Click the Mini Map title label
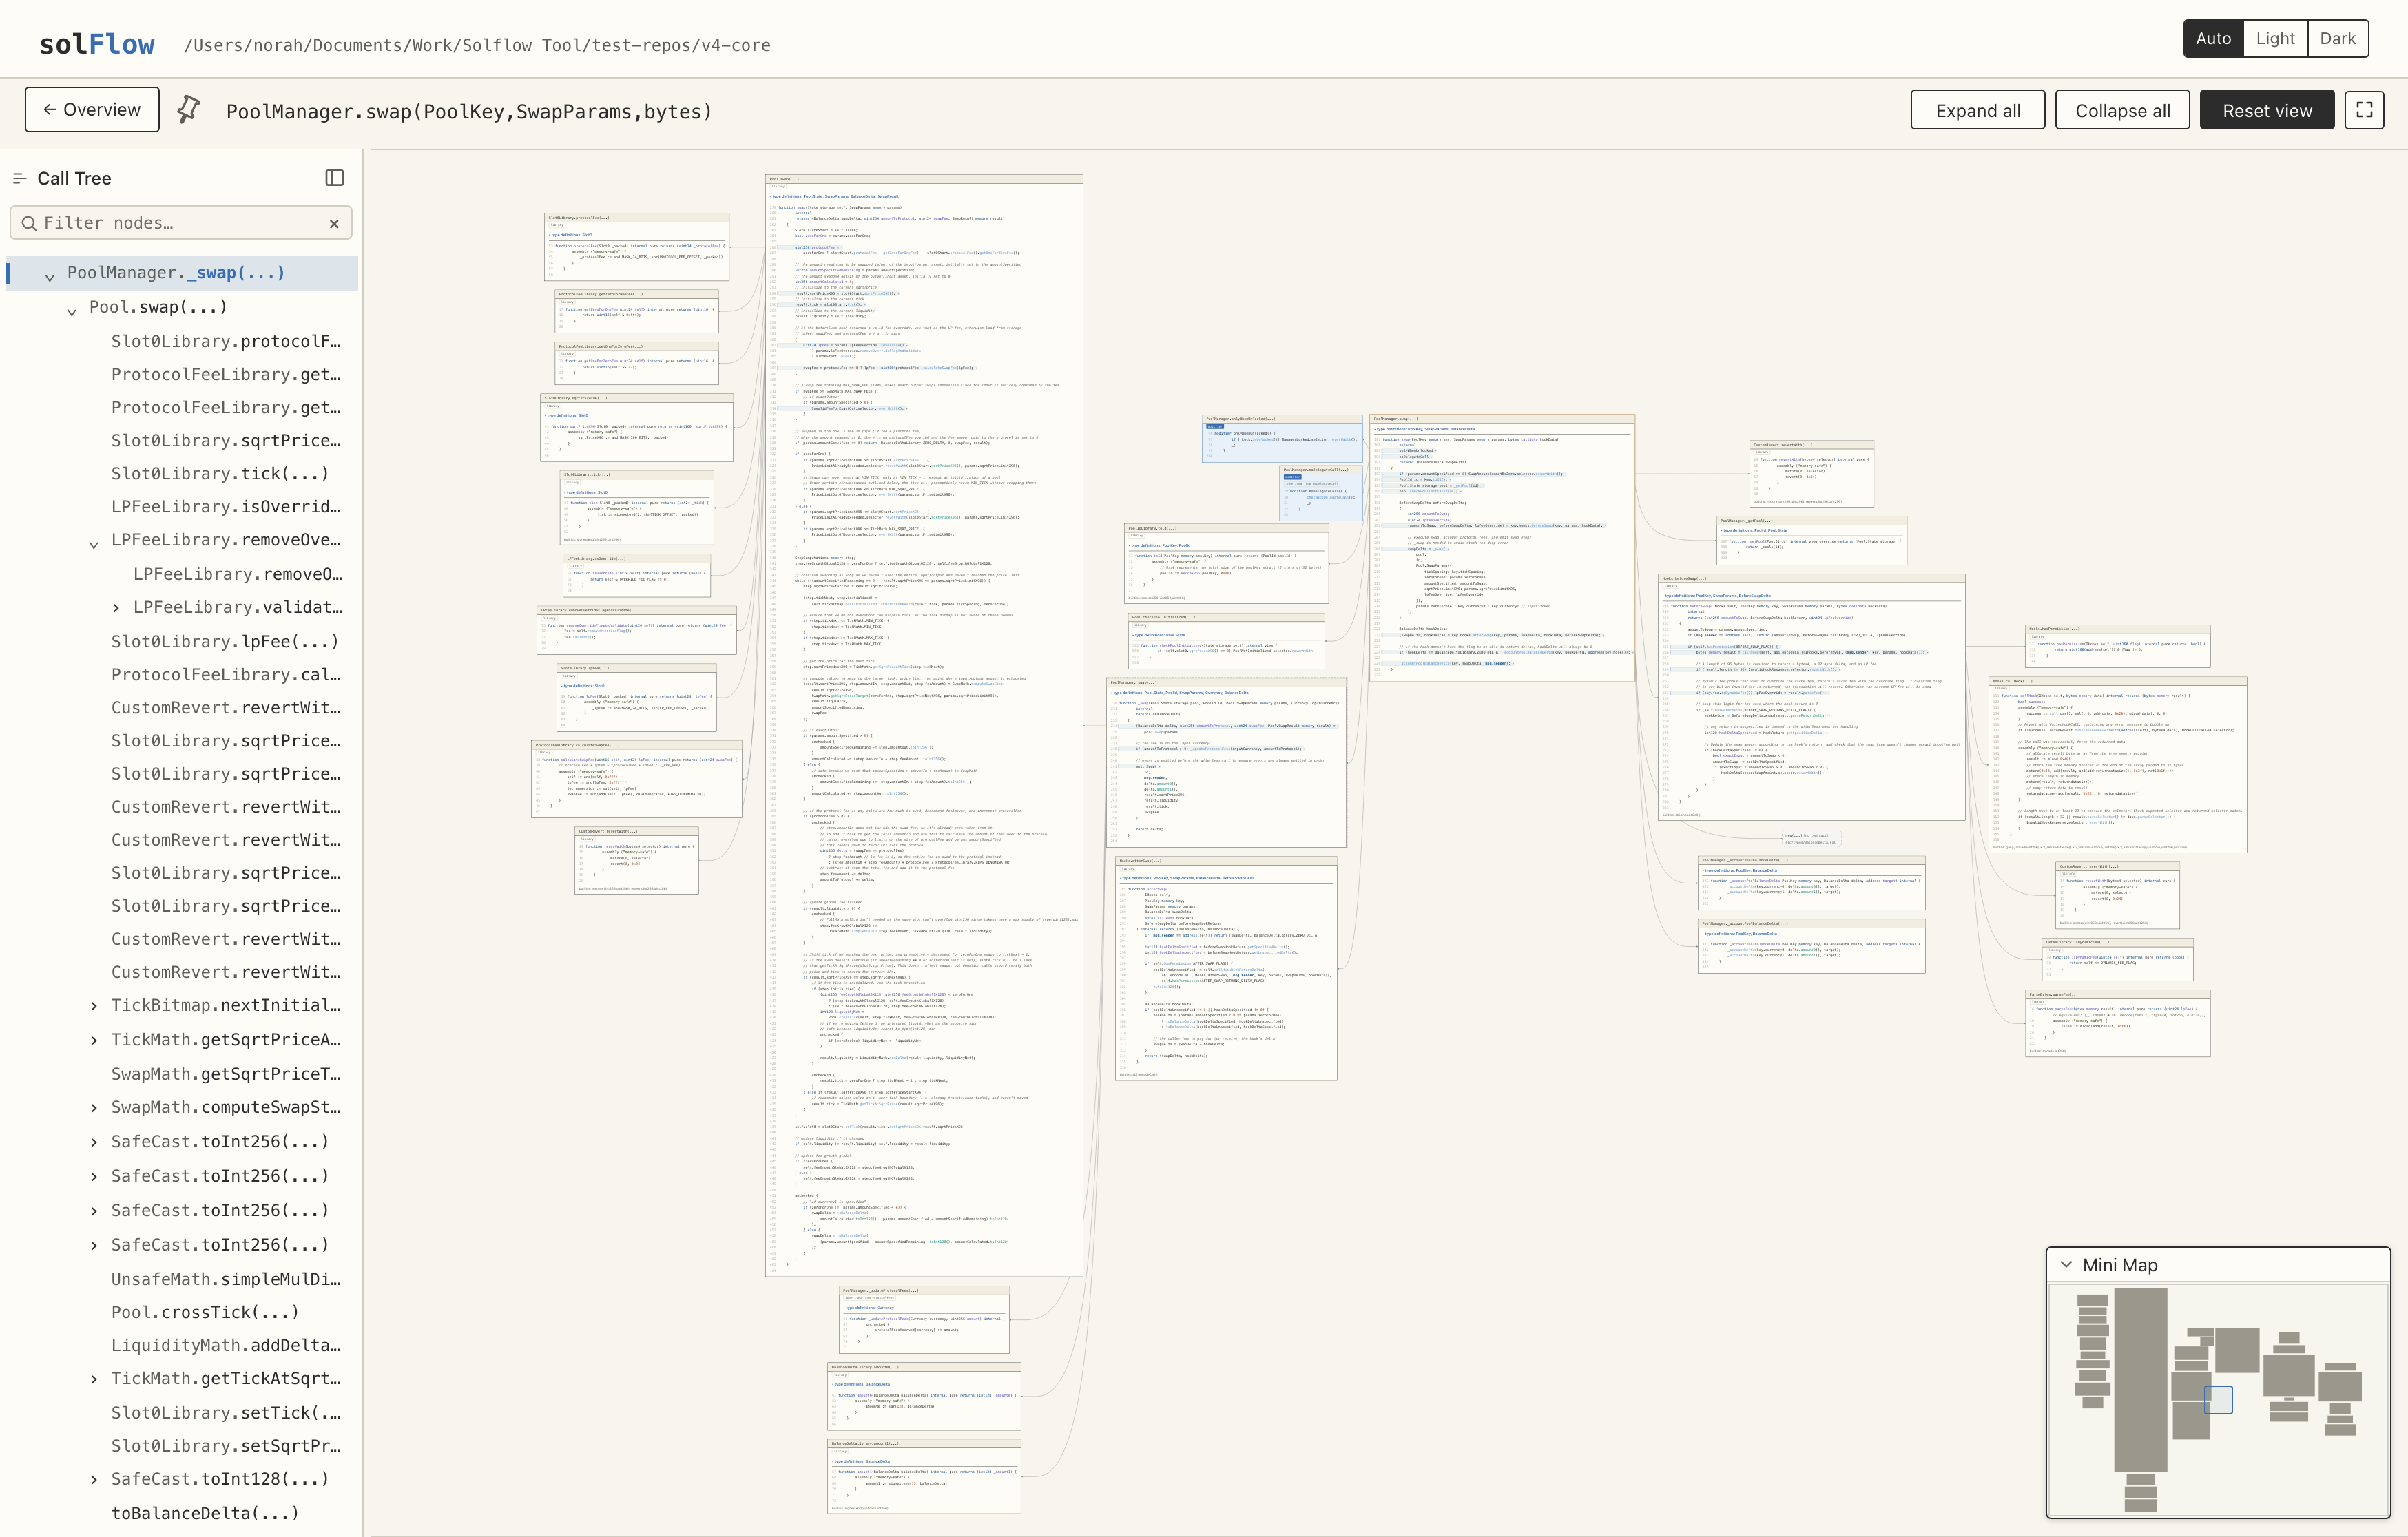The height and width of the screenshot is (1537, 2408). pyautogui.click(x=2119, y=1265)
